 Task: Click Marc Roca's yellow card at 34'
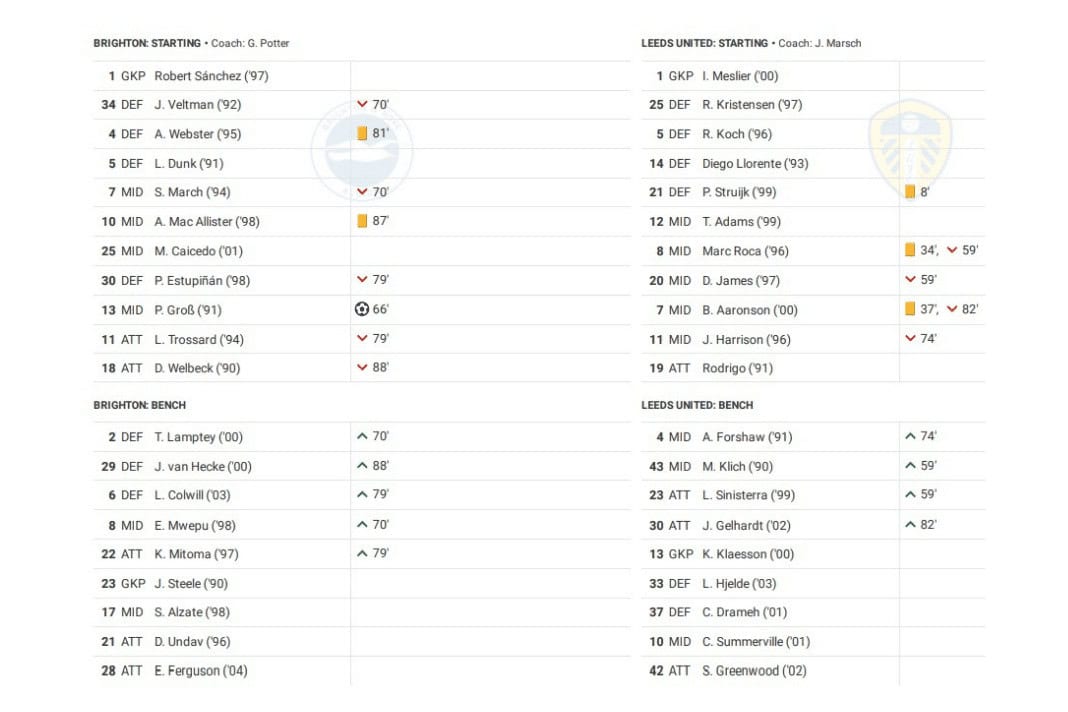pos(910,251)
